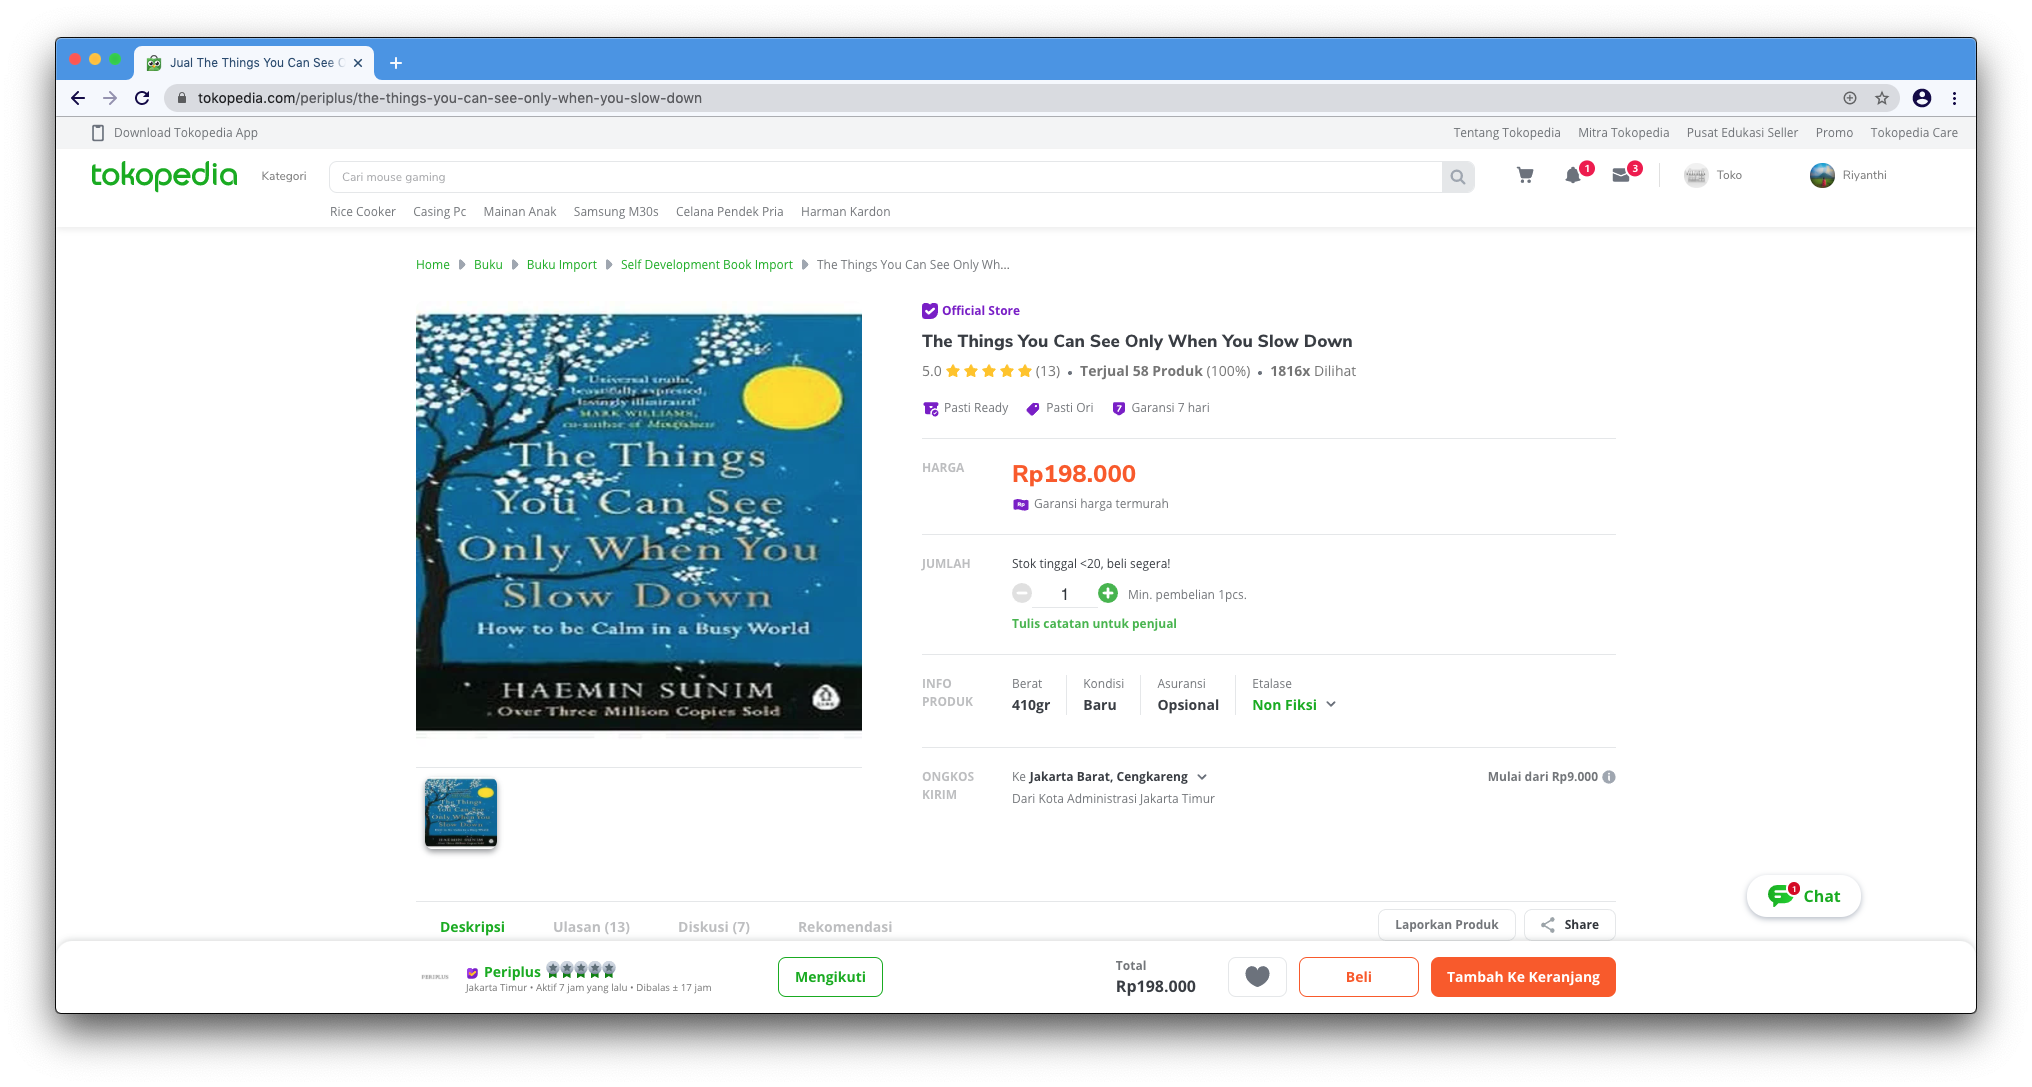Click the quantity input field

point(1065,594)
